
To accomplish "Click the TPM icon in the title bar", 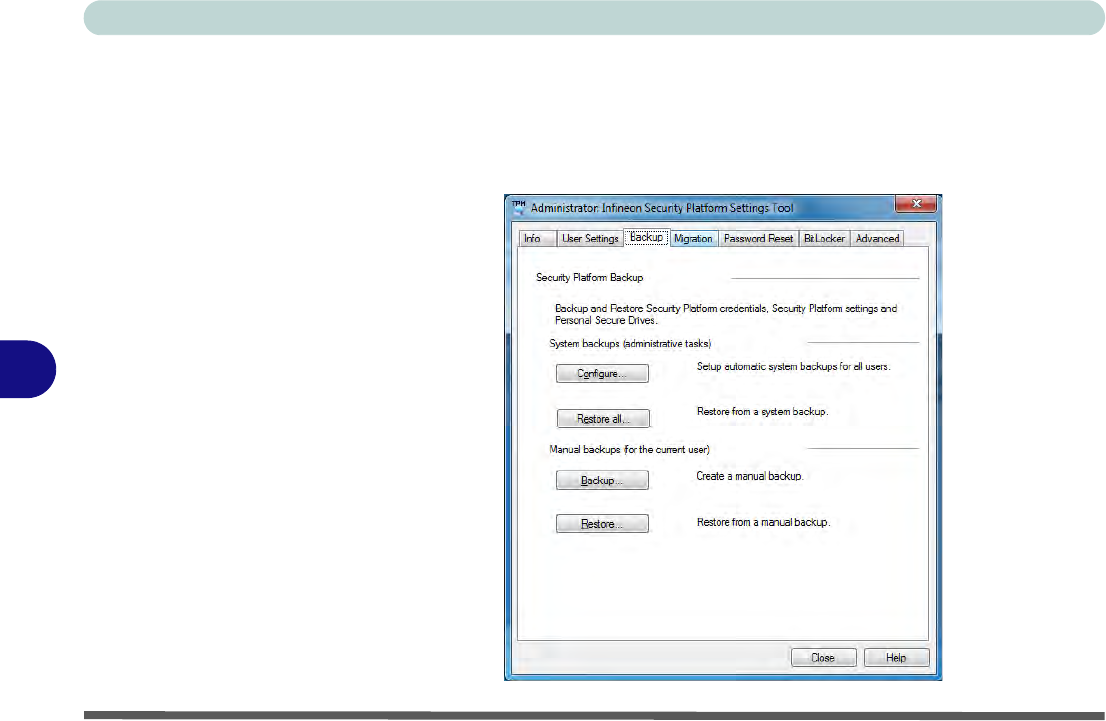I will [518, 207].
